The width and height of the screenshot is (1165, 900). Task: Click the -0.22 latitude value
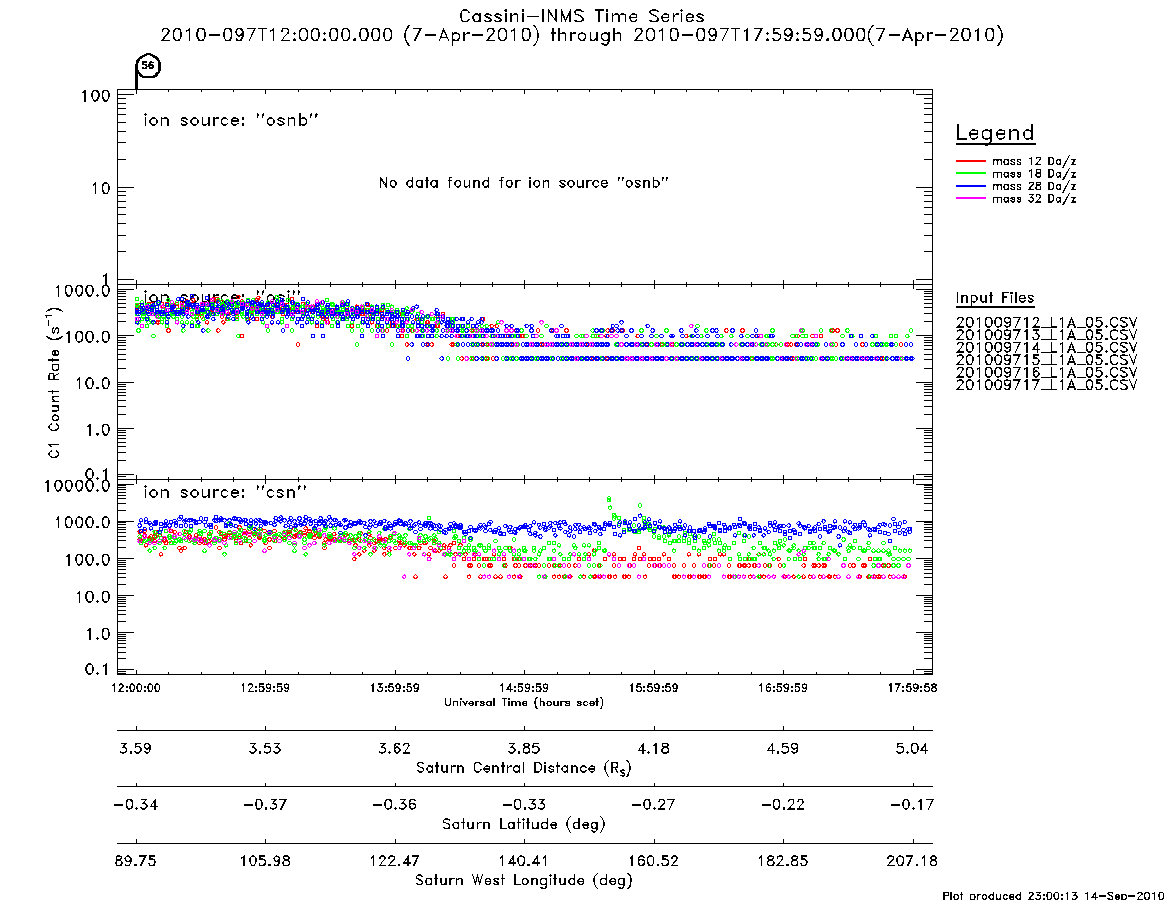click(783, 805)
